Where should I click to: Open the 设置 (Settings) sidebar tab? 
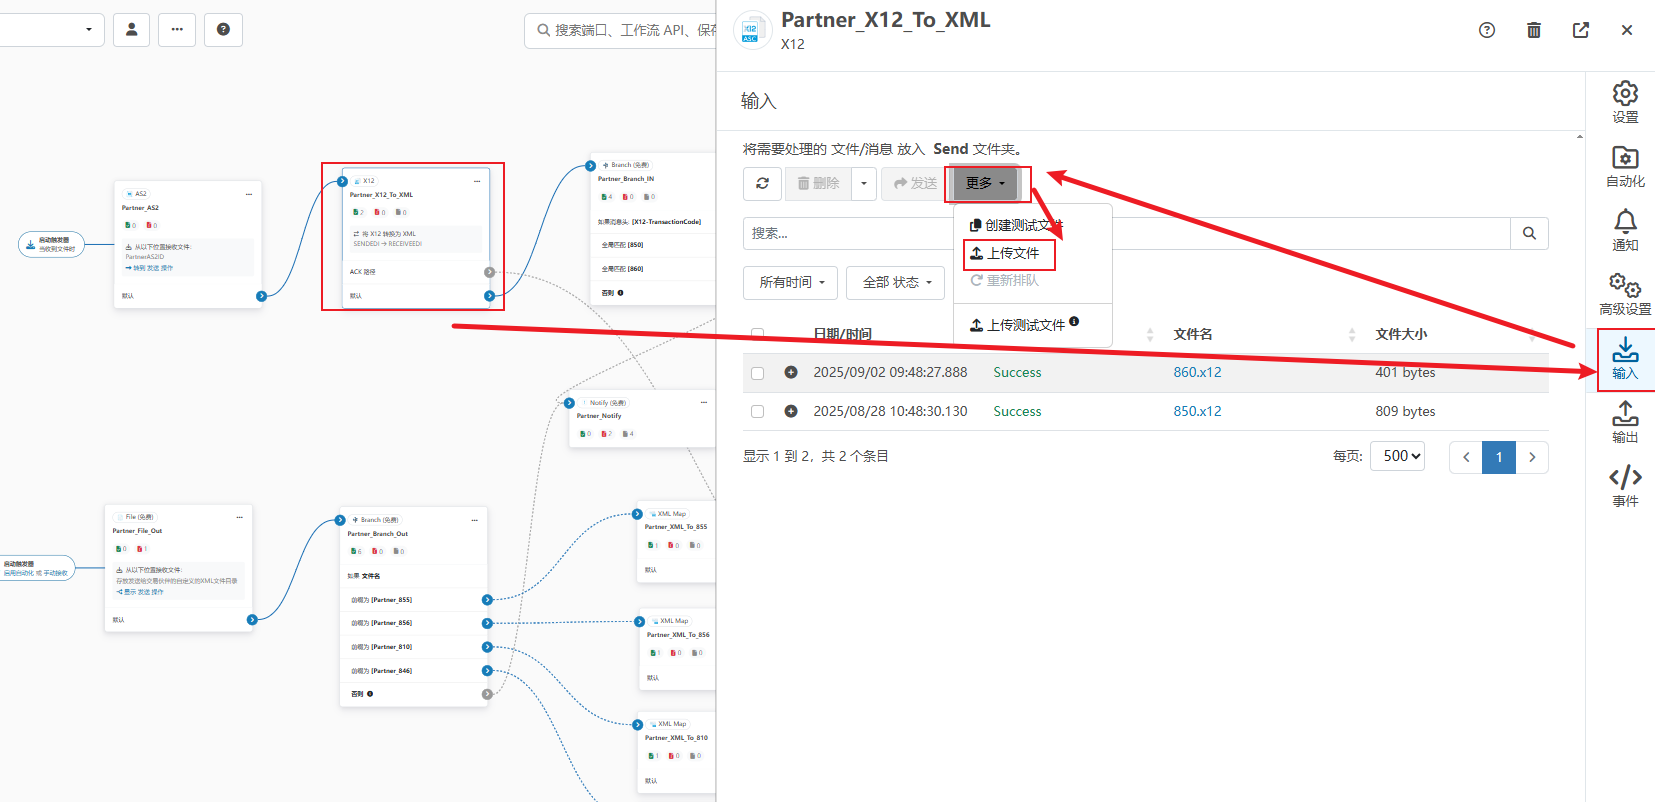[1625, 102]
